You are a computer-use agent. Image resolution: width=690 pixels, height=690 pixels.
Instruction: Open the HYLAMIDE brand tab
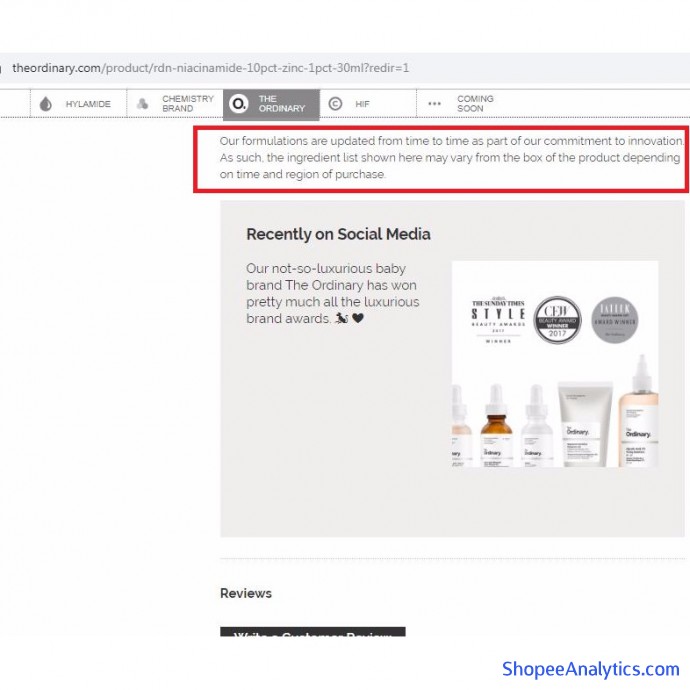point(88,104)
